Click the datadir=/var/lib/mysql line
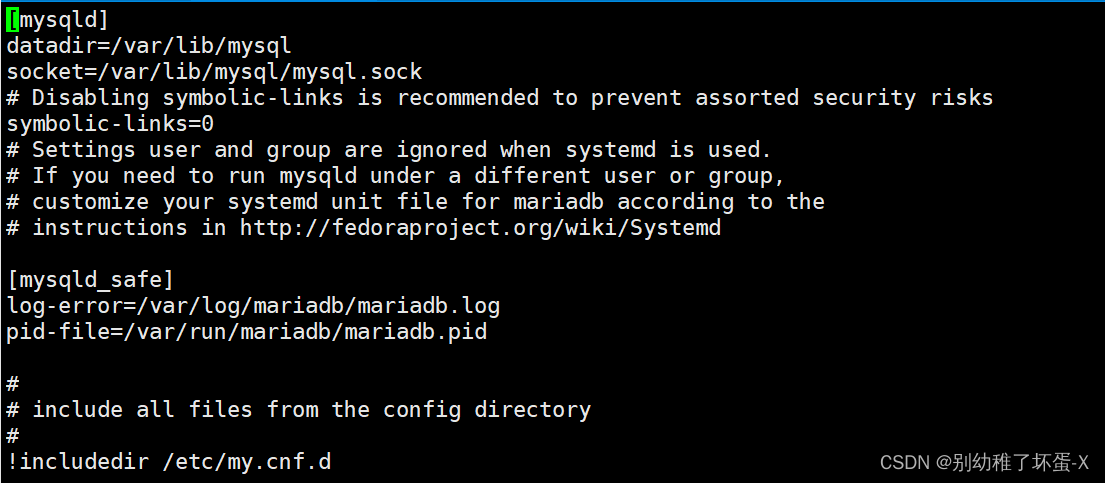This screenshot has height=483, width=1105. click(149, 47)
